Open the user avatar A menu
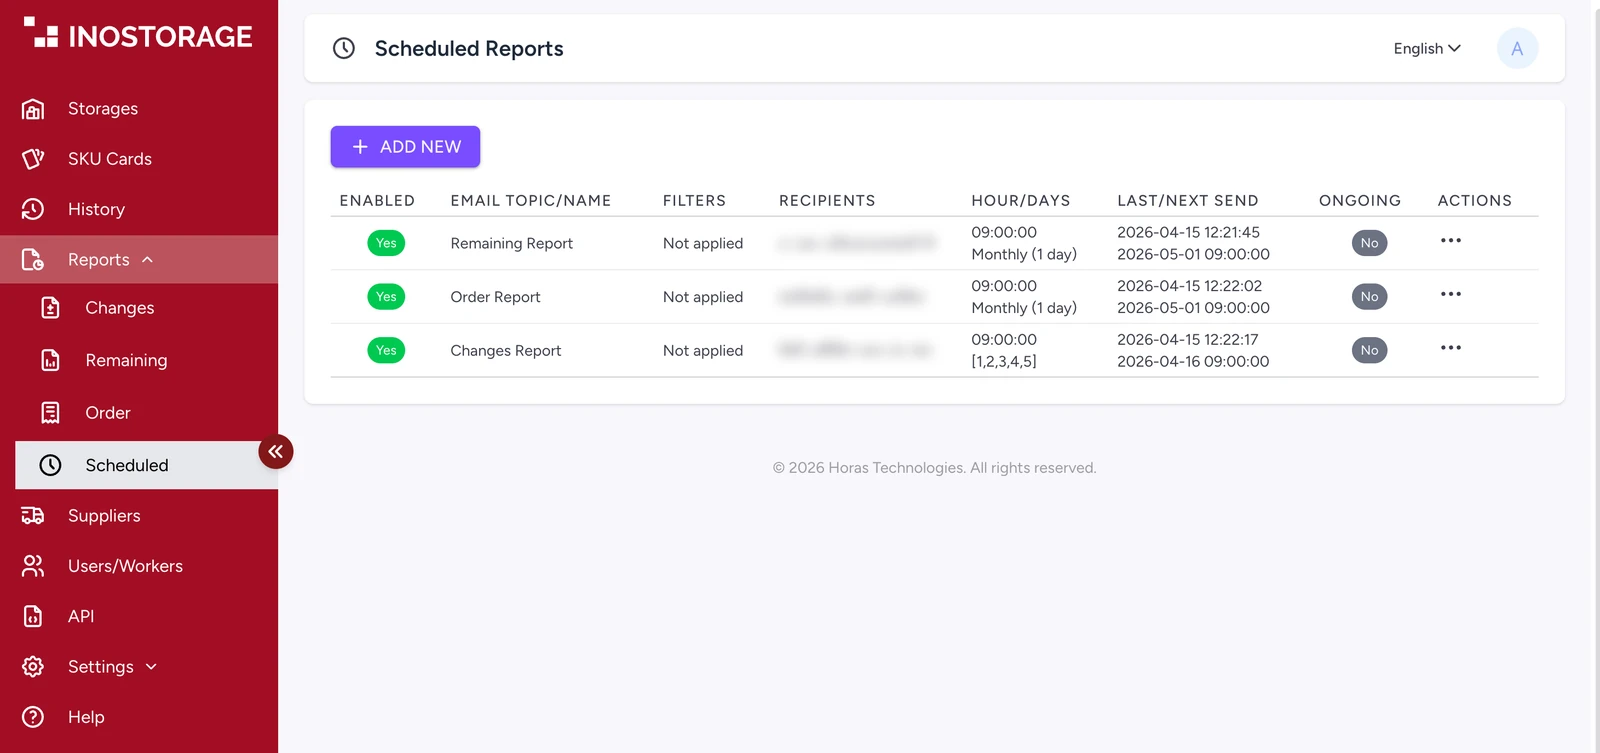This screenshot has width=1600, height=753. tap(1517, 48)
